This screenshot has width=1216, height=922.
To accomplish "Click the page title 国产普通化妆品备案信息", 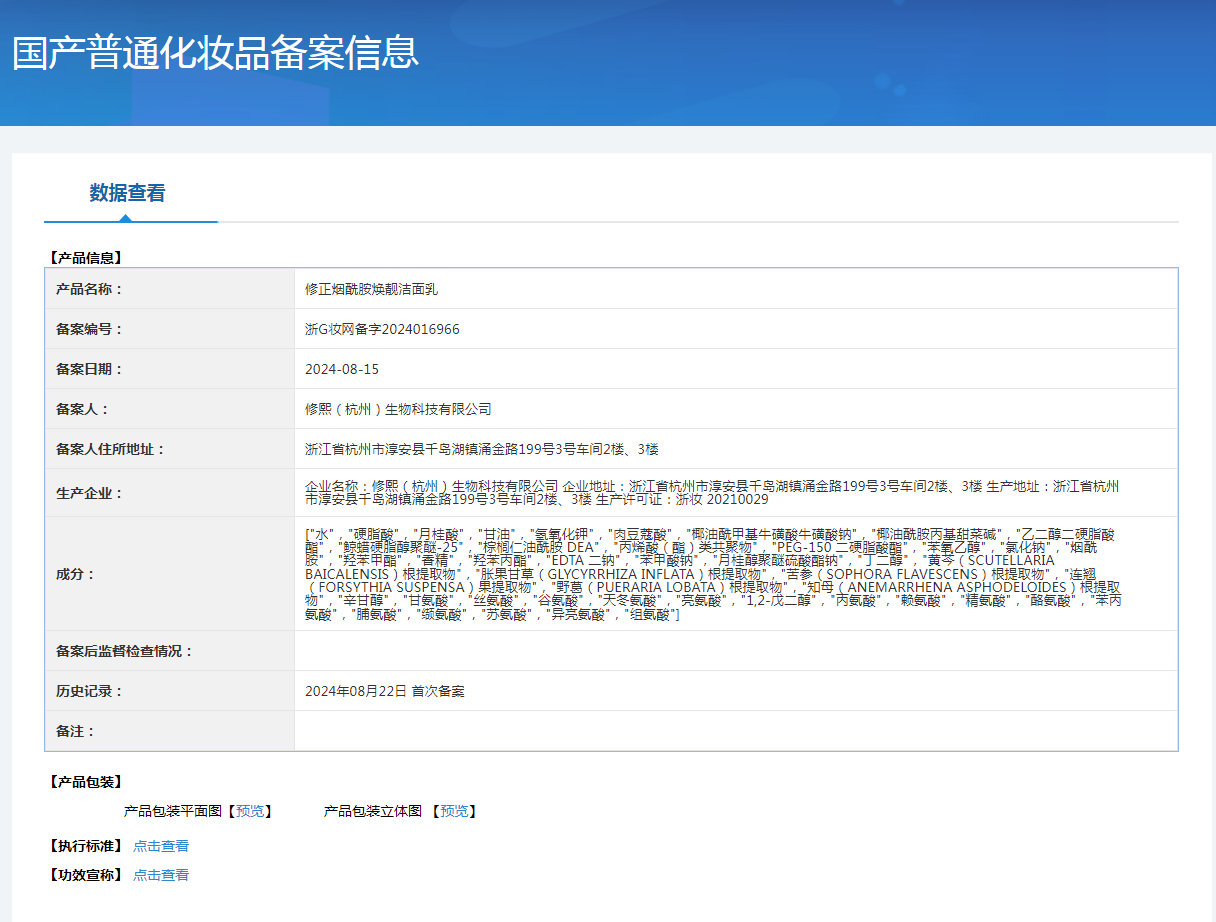I will click(x=215, y=53).
